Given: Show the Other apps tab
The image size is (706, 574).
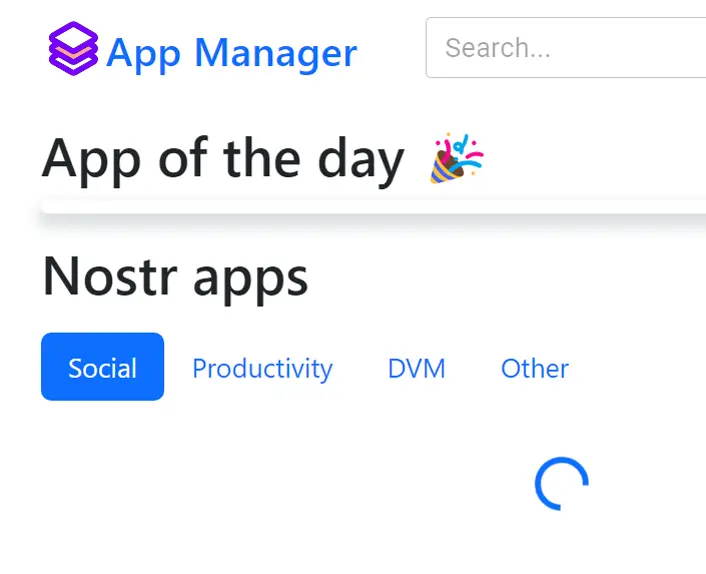Looking at the screenshot, I should pyautogui.click(x=535, y=368).
